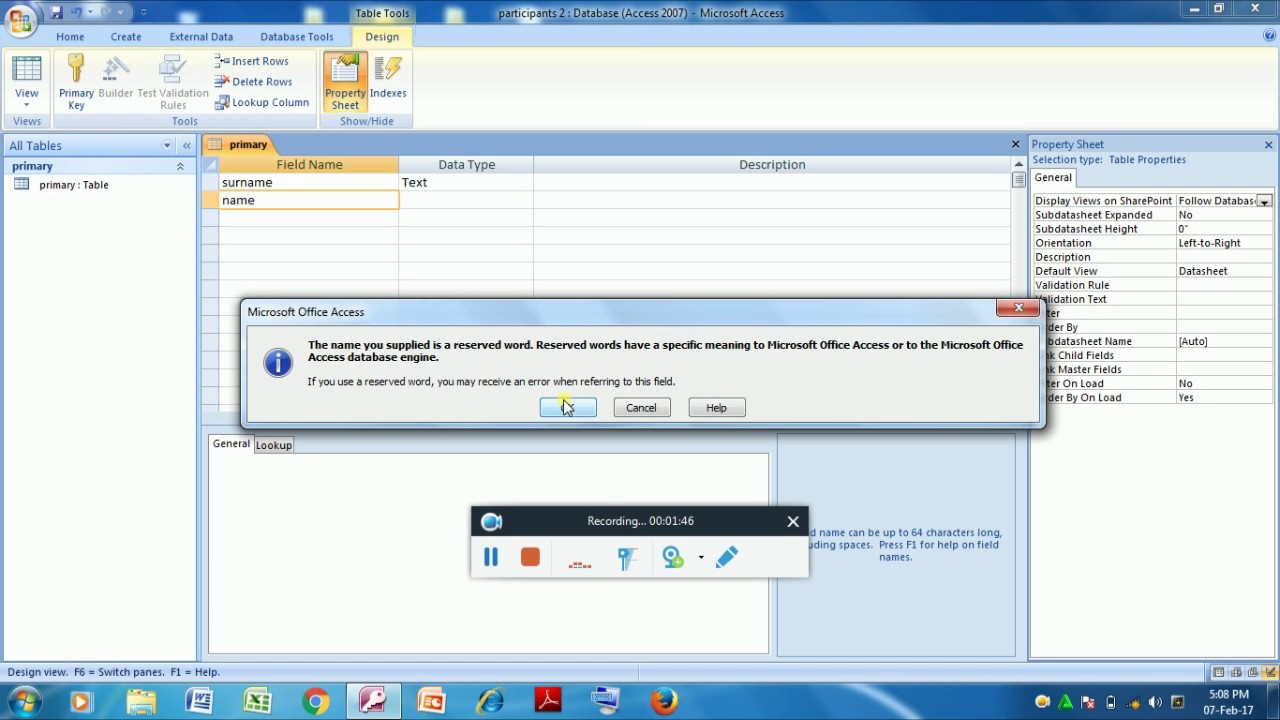
Task: Click the Property Sheet General tab
Action: [1053, 178]
